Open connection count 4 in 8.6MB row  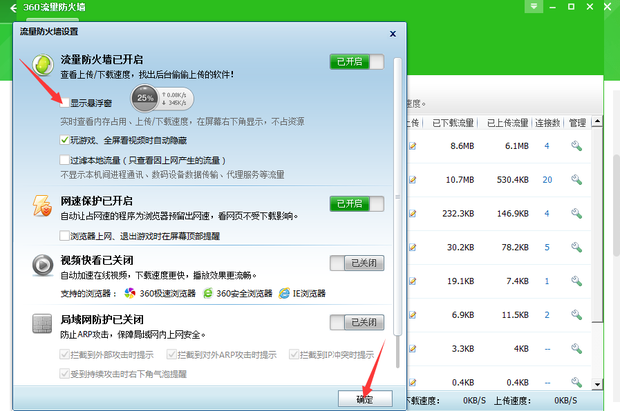547,146
